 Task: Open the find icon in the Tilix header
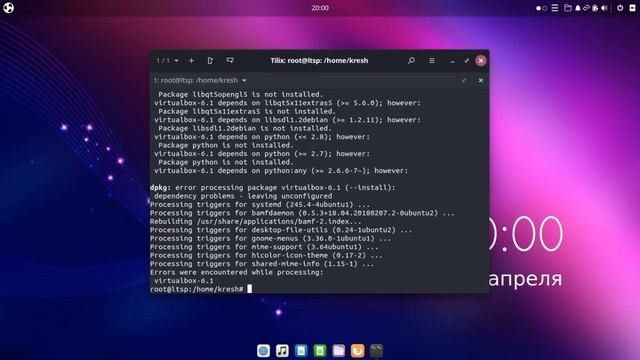[411, 60]
